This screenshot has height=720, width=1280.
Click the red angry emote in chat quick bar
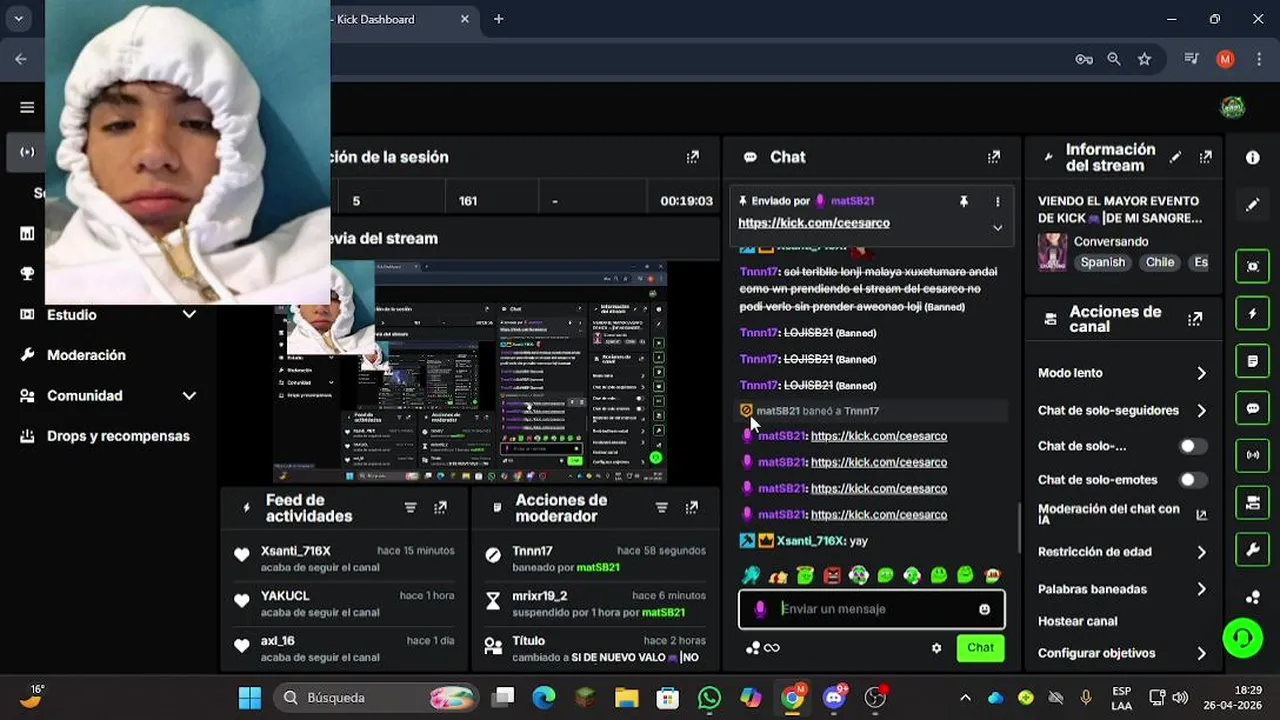[x=832, y=575]
